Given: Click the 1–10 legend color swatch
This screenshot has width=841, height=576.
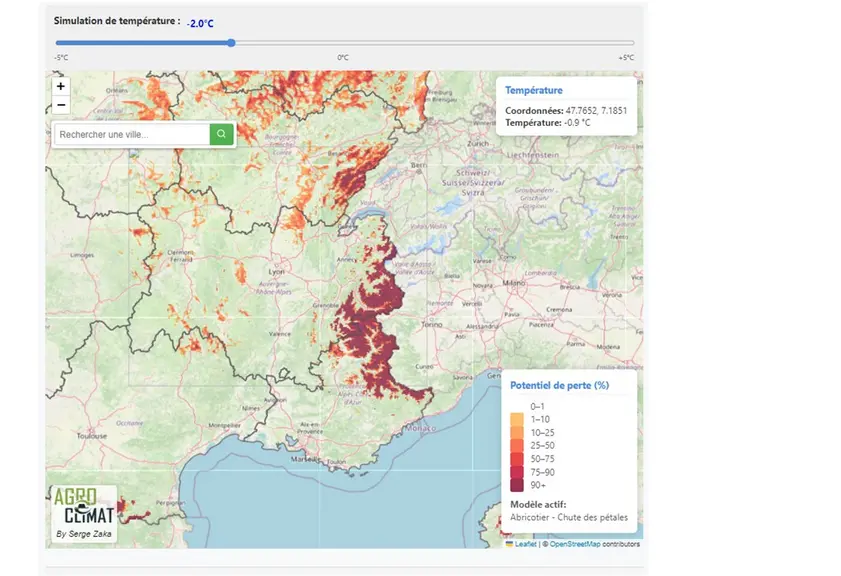Looking at the screenshot, I should pyautogui.click(x=517, y=419).
